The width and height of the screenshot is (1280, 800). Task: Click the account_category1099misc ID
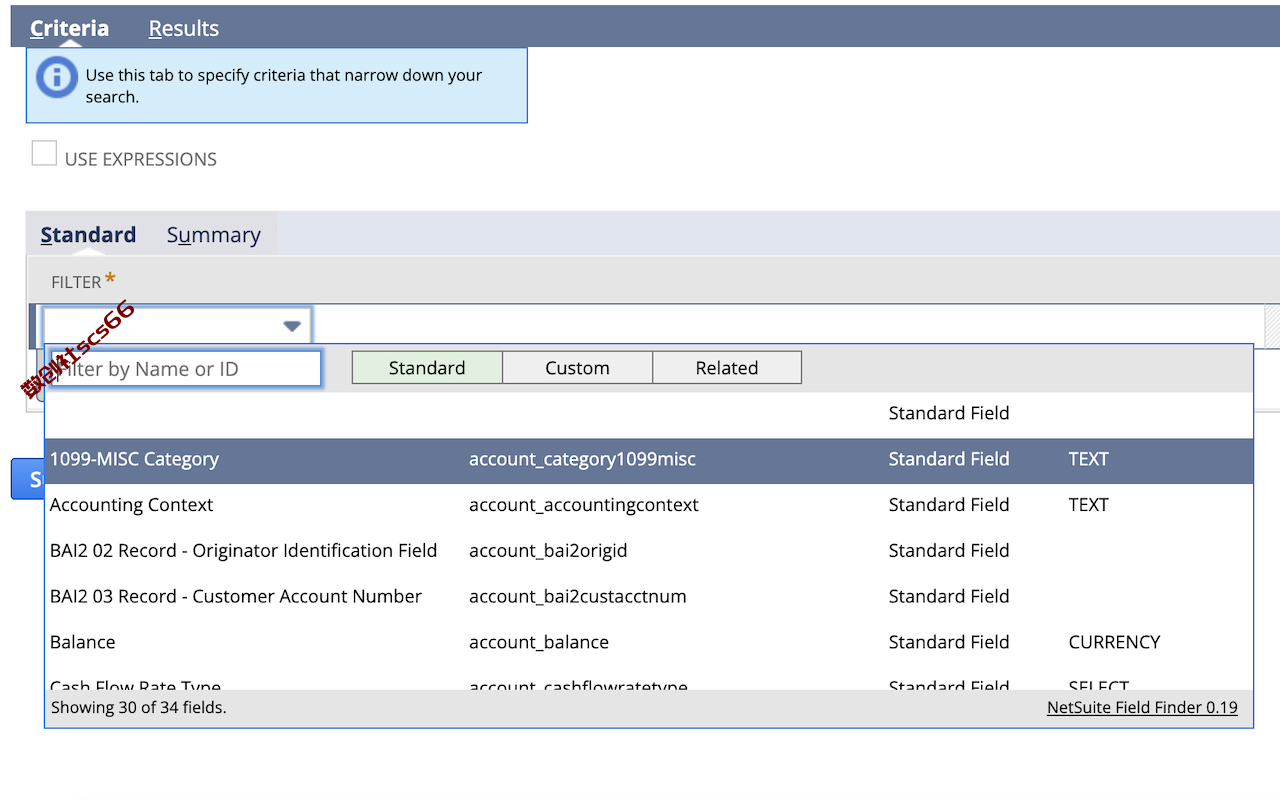[x=582, y=459]
